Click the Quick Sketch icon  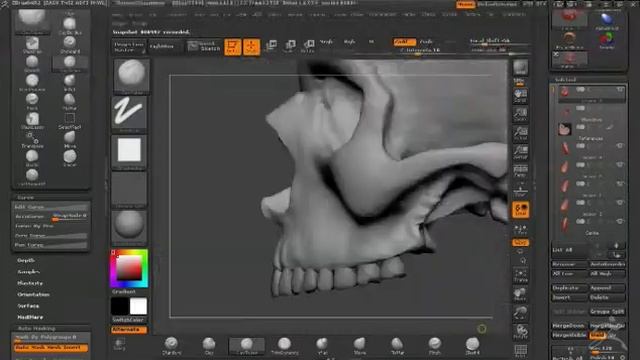[x=204, y=47]
